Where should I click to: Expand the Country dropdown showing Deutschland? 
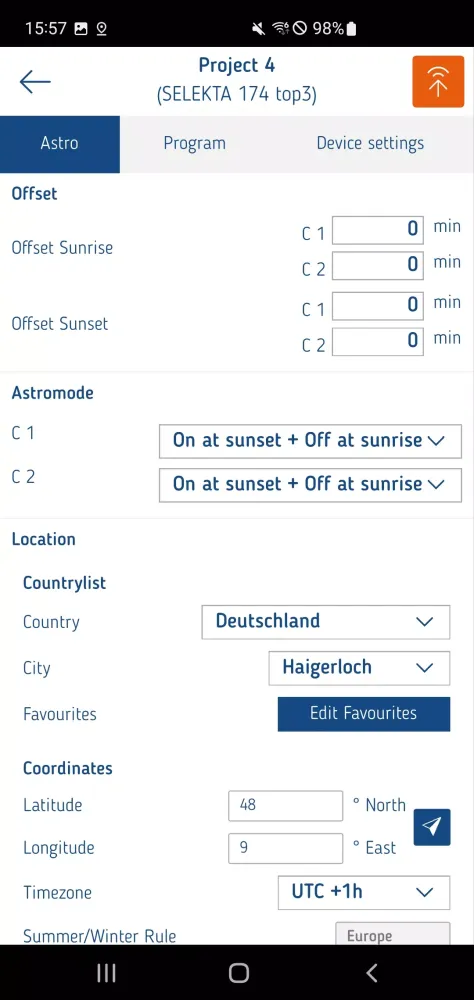point(325,622)
